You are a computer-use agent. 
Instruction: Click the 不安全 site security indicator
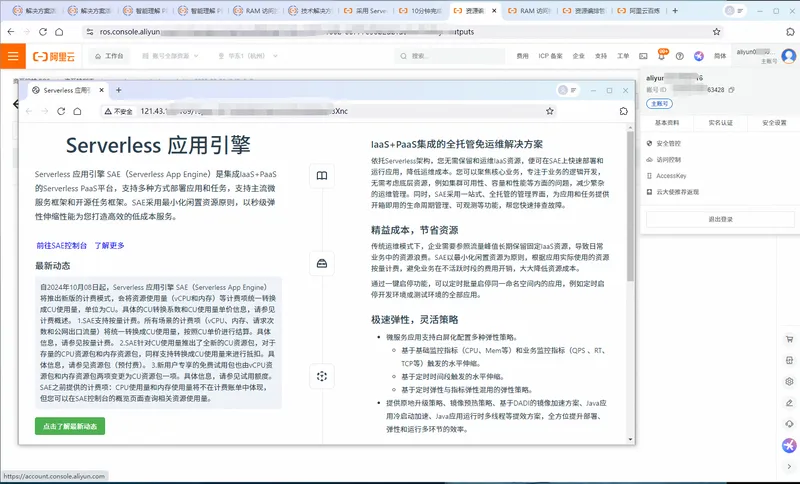[x=118, y=111]
